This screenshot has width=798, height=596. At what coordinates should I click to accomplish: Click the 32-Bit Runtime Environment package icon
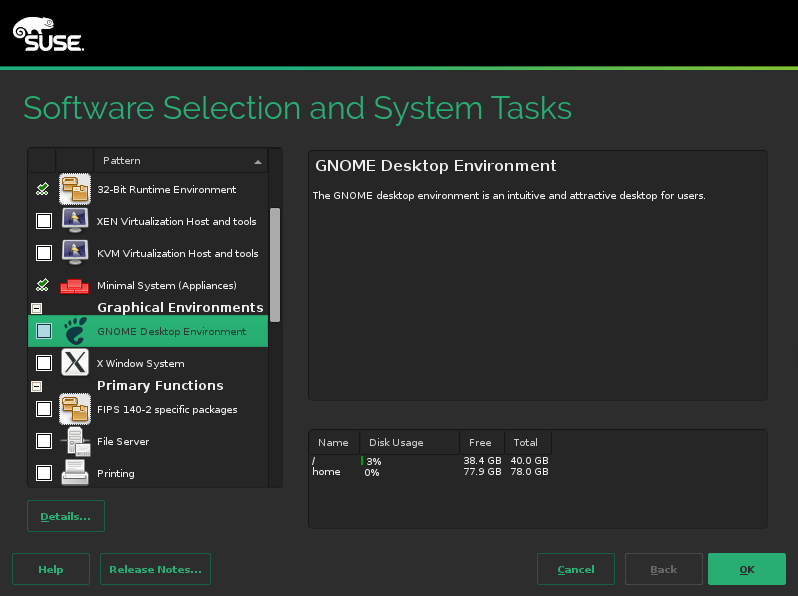coord(75,189)
